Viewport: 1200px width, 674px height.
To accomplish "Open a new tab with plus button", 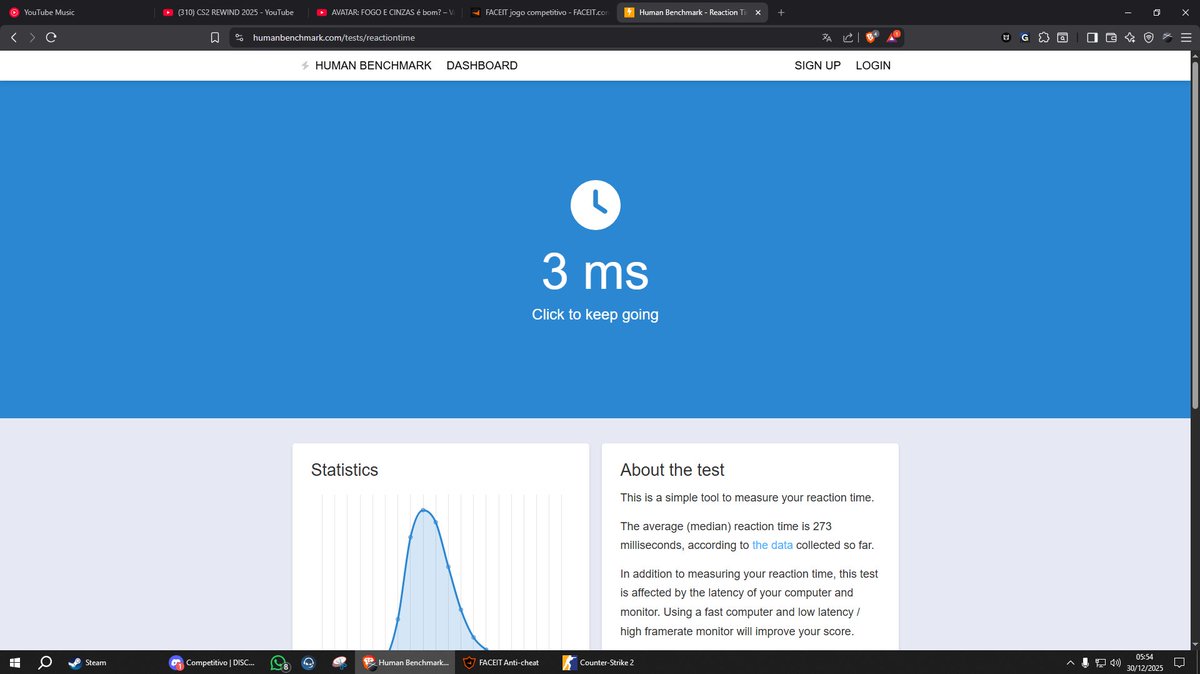I will 781,12.
